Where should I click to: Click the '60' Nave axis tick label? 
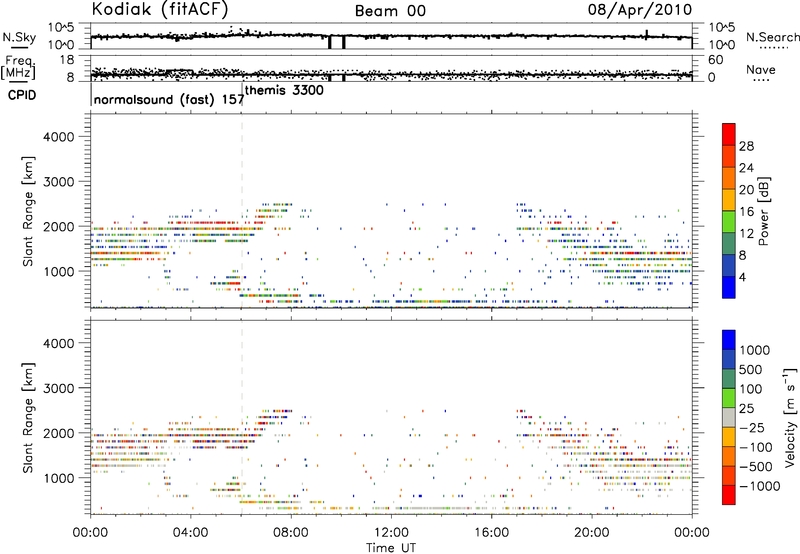(715, 60)
